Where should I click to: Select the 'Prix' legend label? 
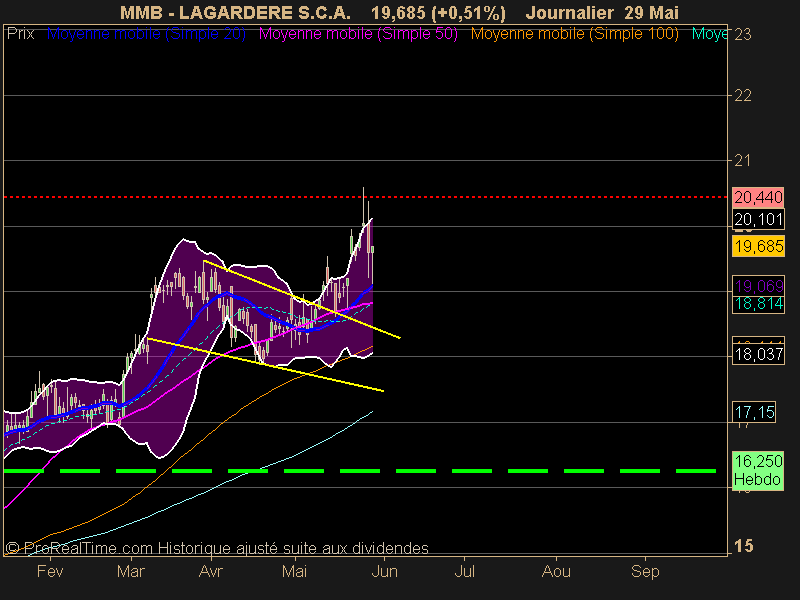tap(21, 34)
